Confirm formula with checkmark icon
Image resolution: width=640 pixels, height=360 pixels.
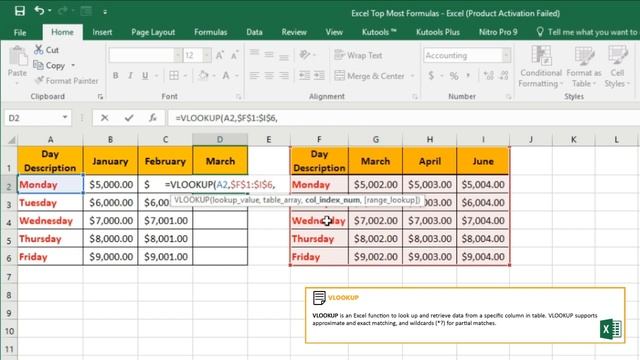point(129,118)
